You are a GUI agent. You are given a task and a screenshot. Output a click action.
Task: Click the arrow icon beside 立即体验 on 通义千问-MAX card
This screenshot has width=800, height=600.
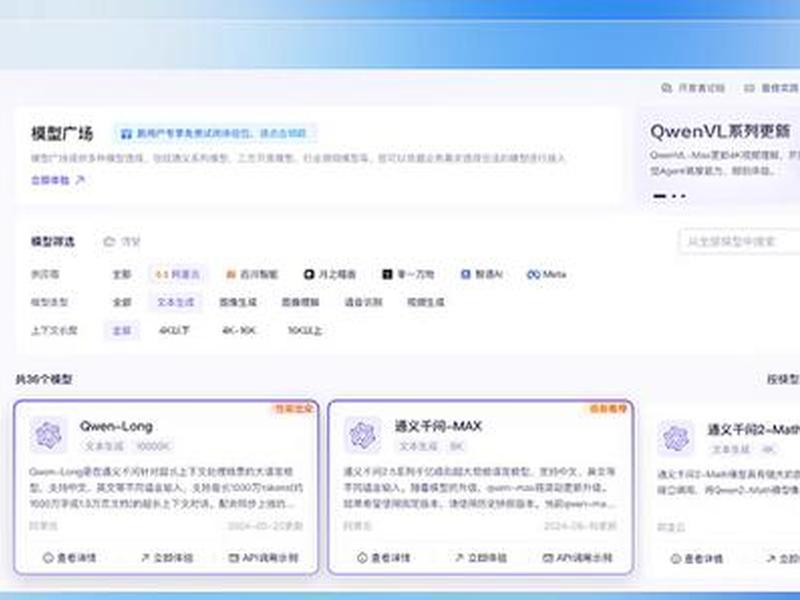[459, 558]
